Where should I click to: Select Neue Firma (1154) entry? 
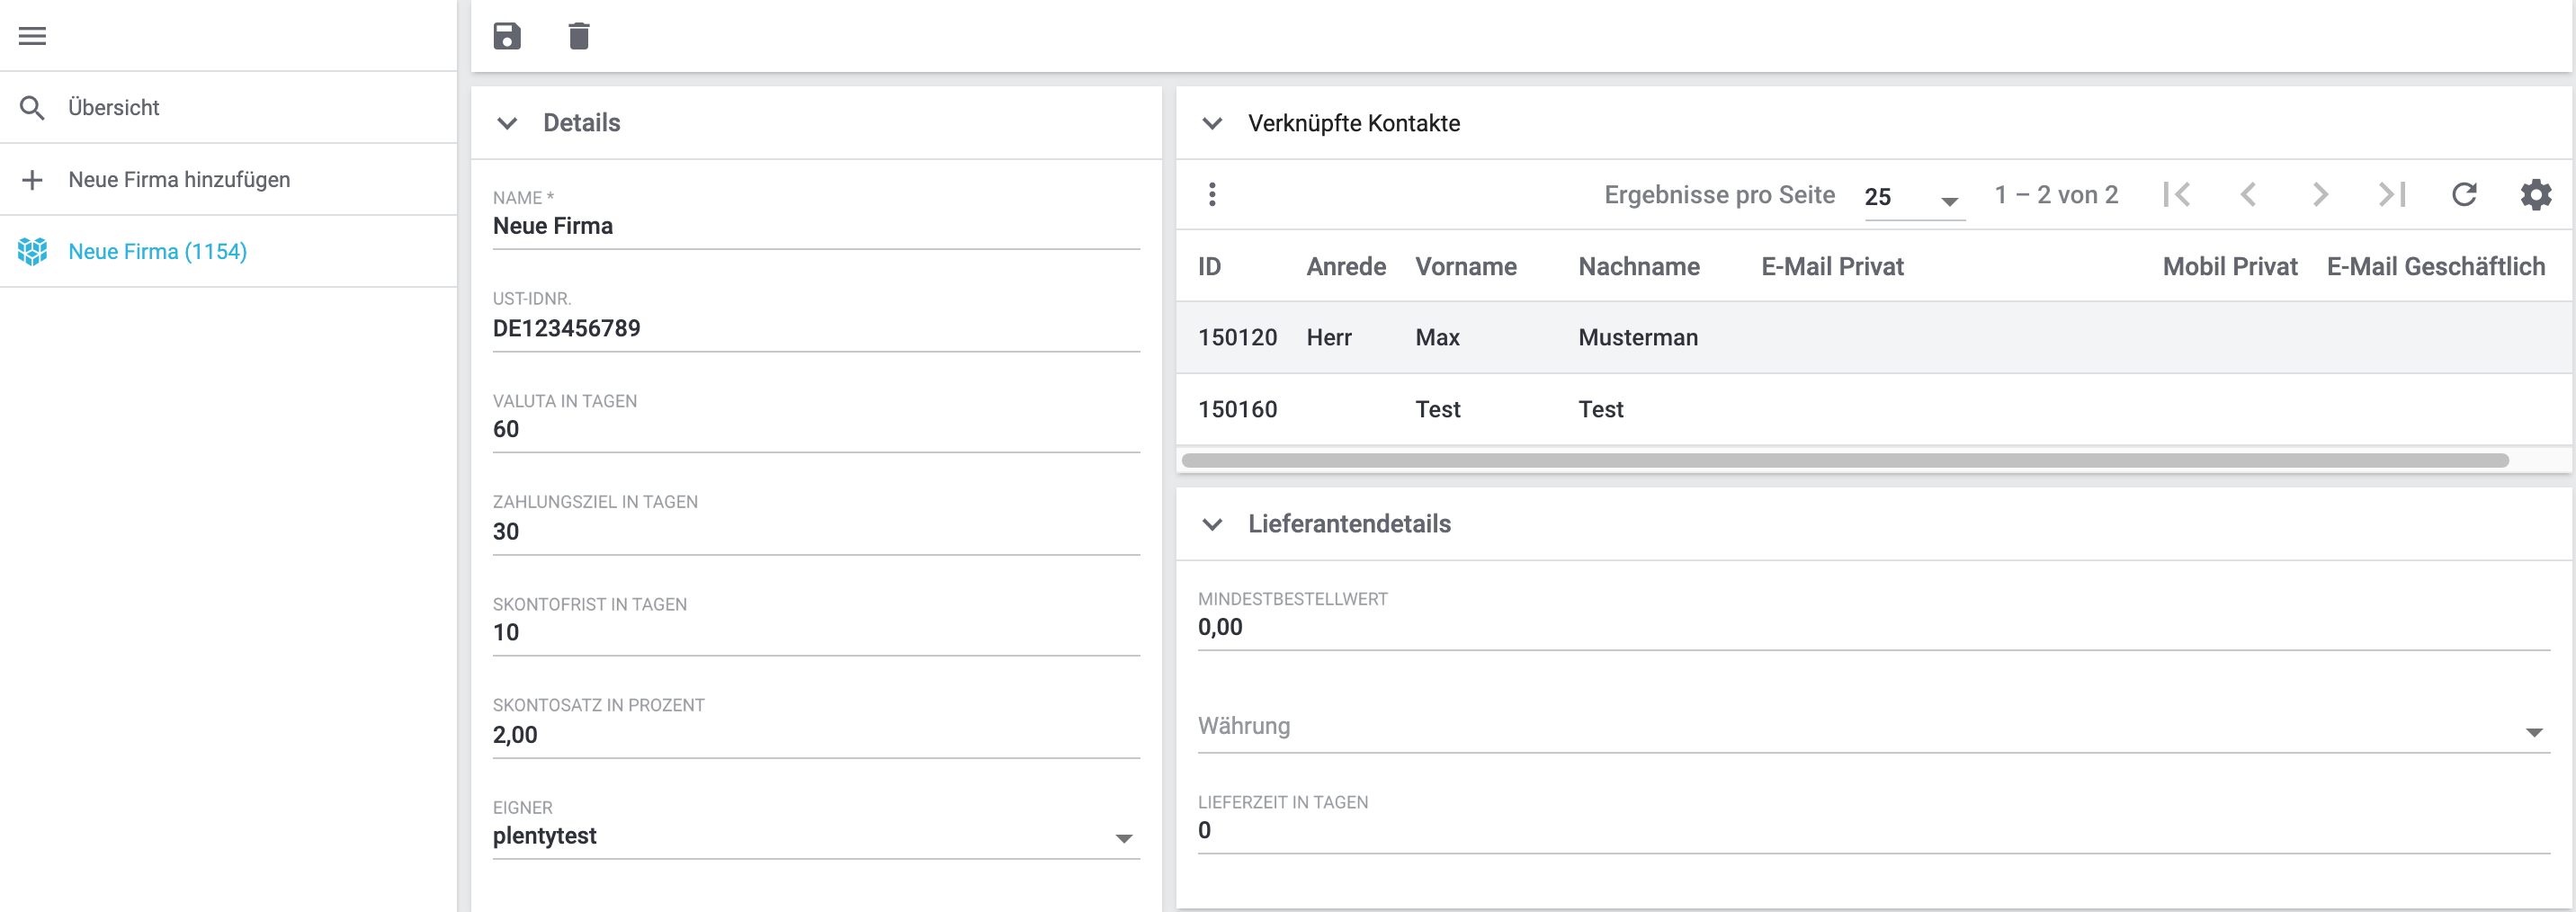click(157, 251)
